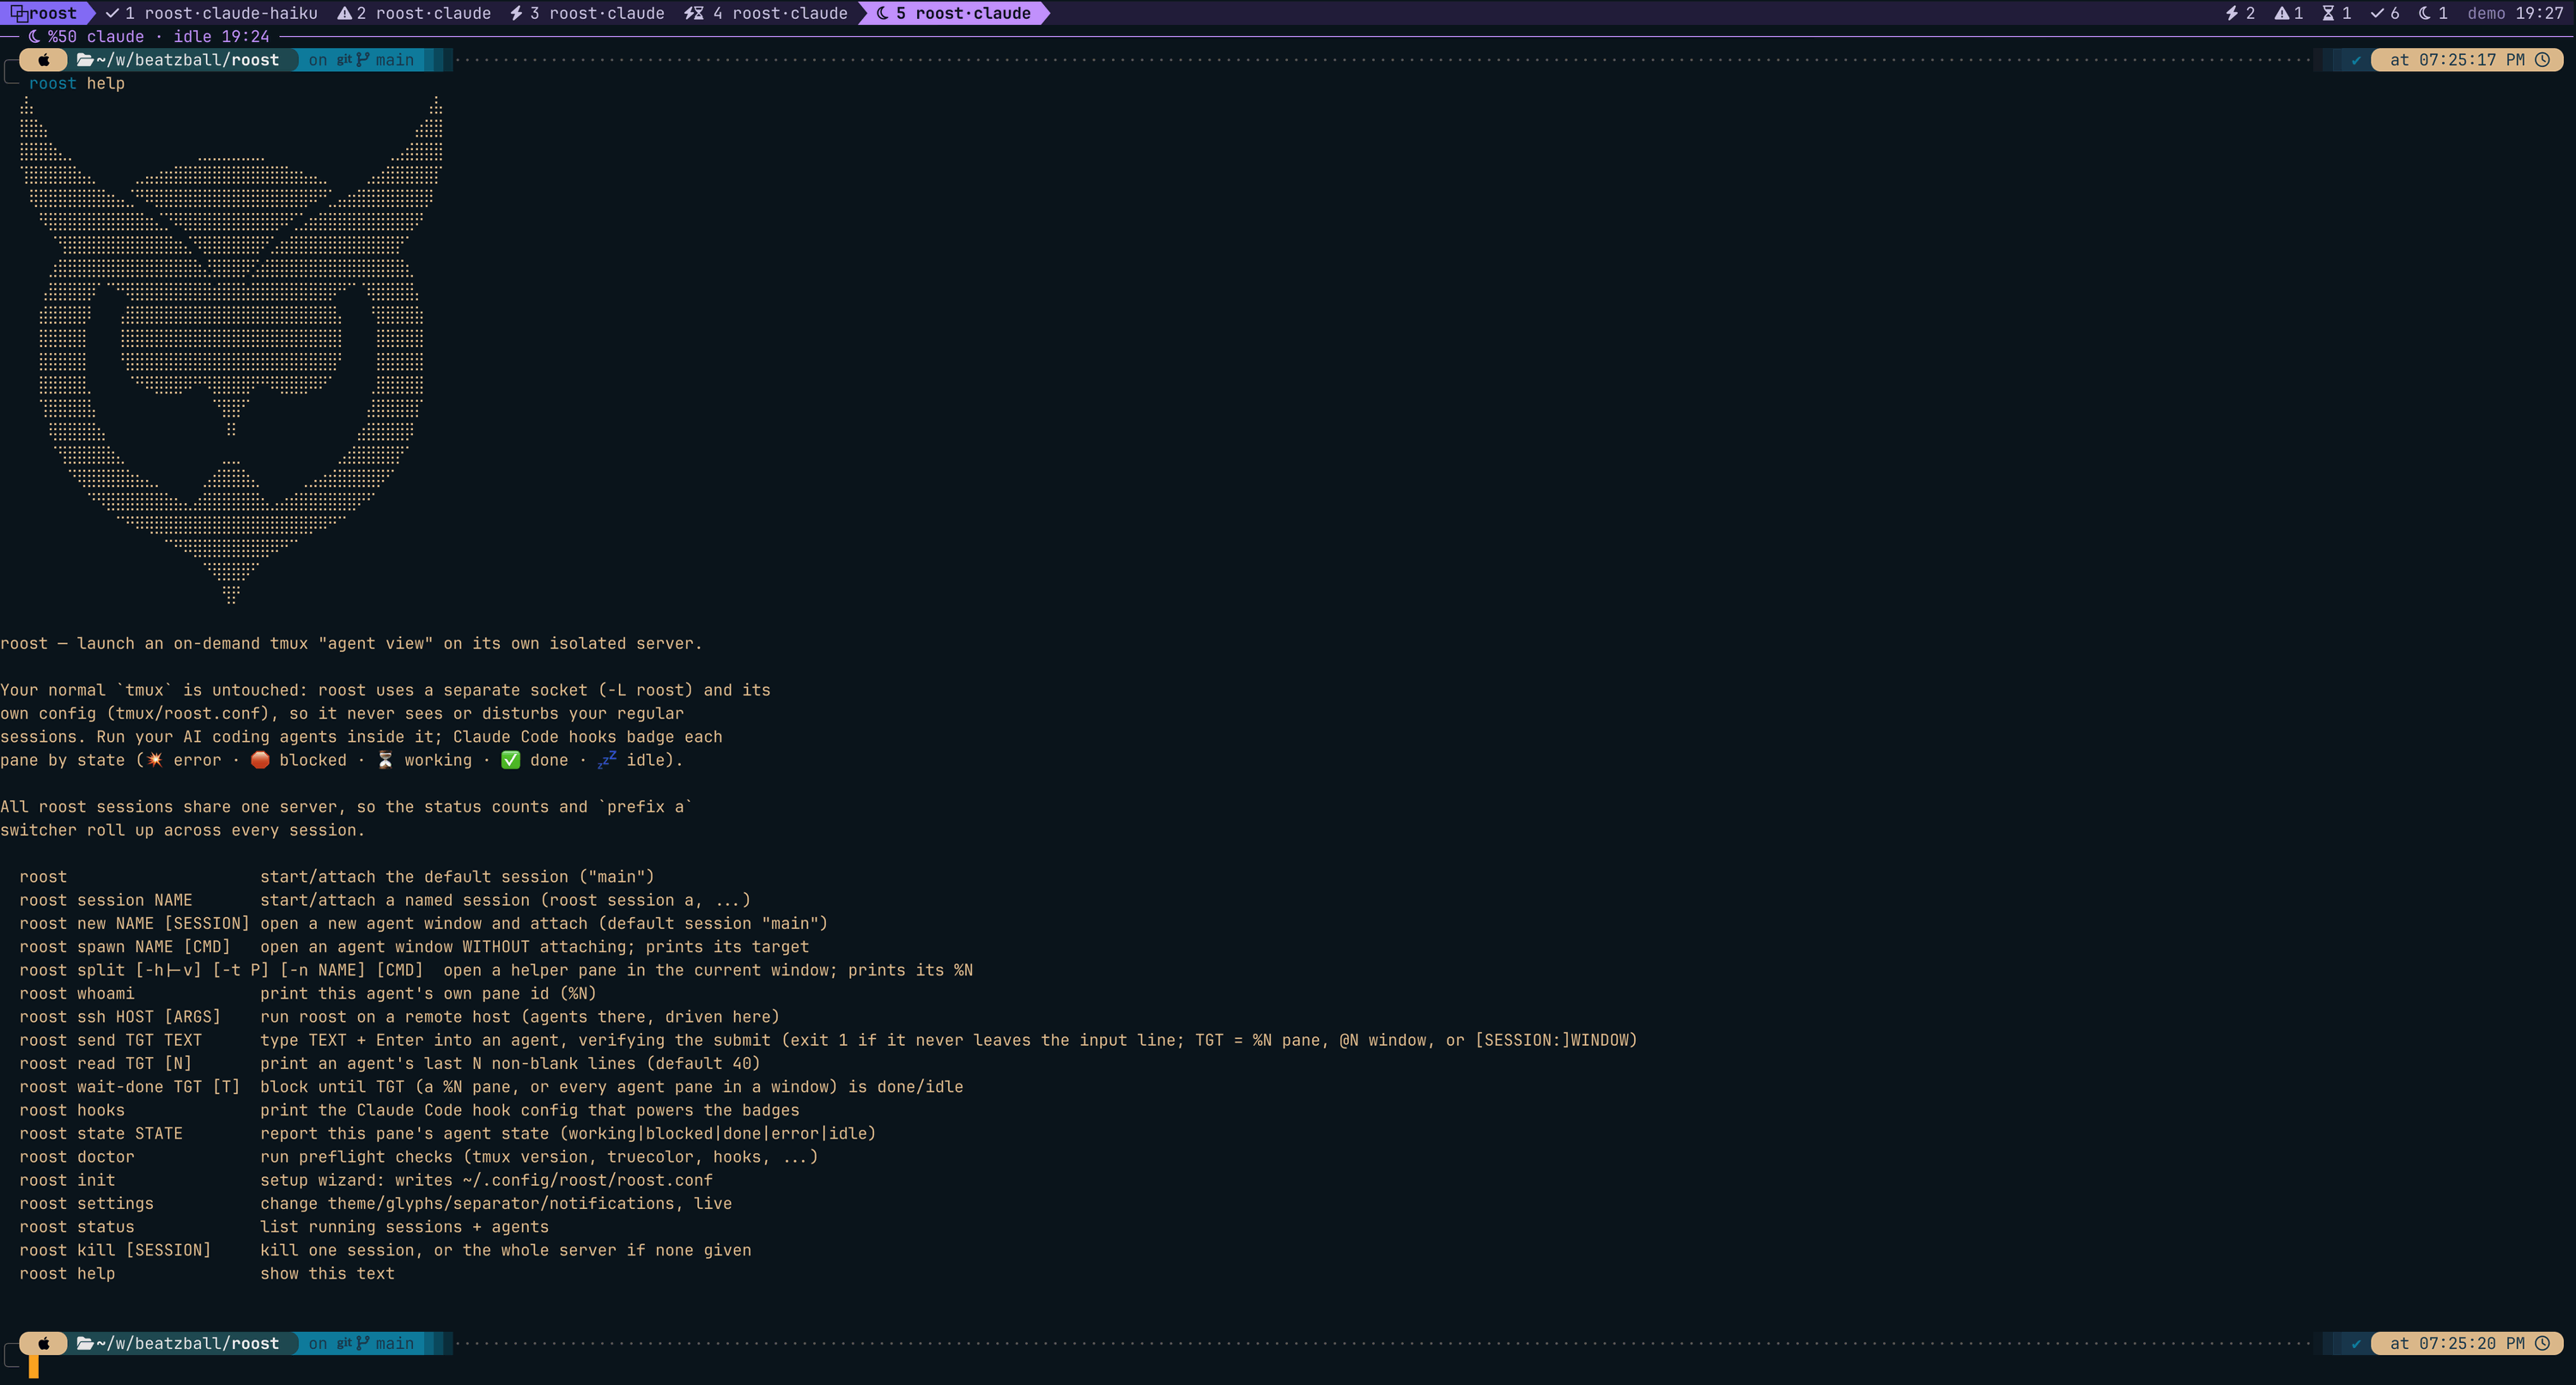Click the typed 'roost help' command

[x=77, y=83]
